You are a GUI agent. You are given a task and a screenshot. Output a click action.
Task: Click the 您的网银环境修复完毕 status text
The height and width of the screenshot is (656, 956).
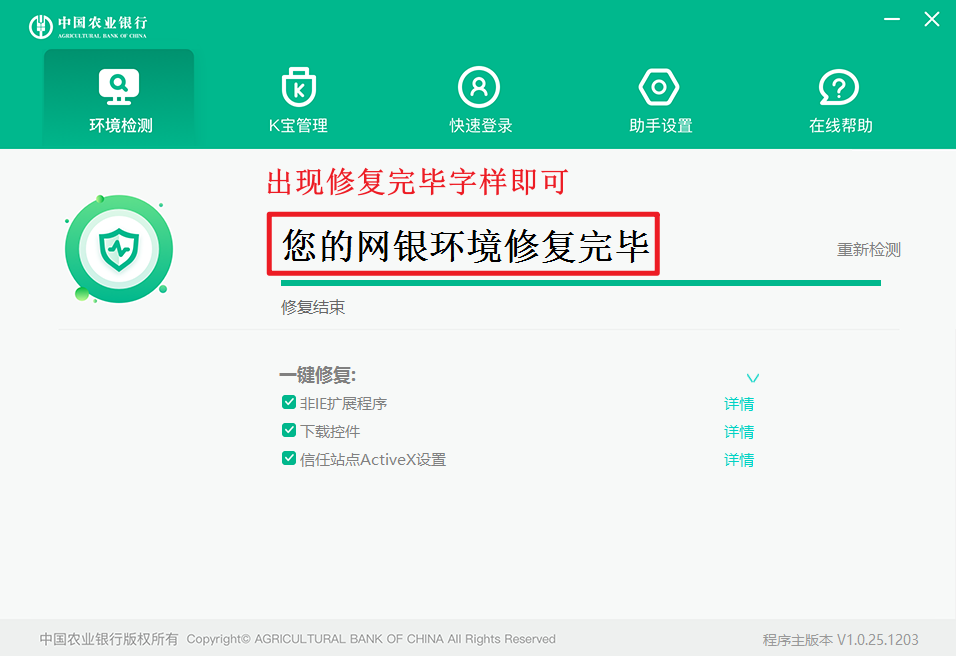pos(465,245)
